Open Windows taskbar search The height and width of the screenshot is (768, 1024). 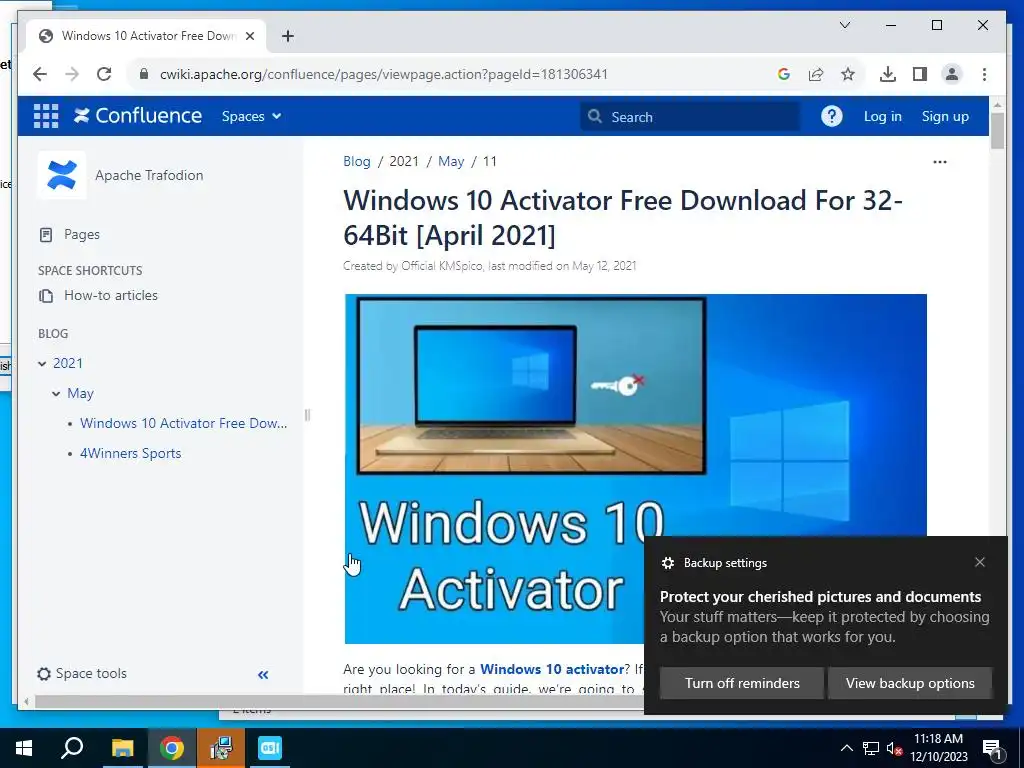(x=72, y=748)
